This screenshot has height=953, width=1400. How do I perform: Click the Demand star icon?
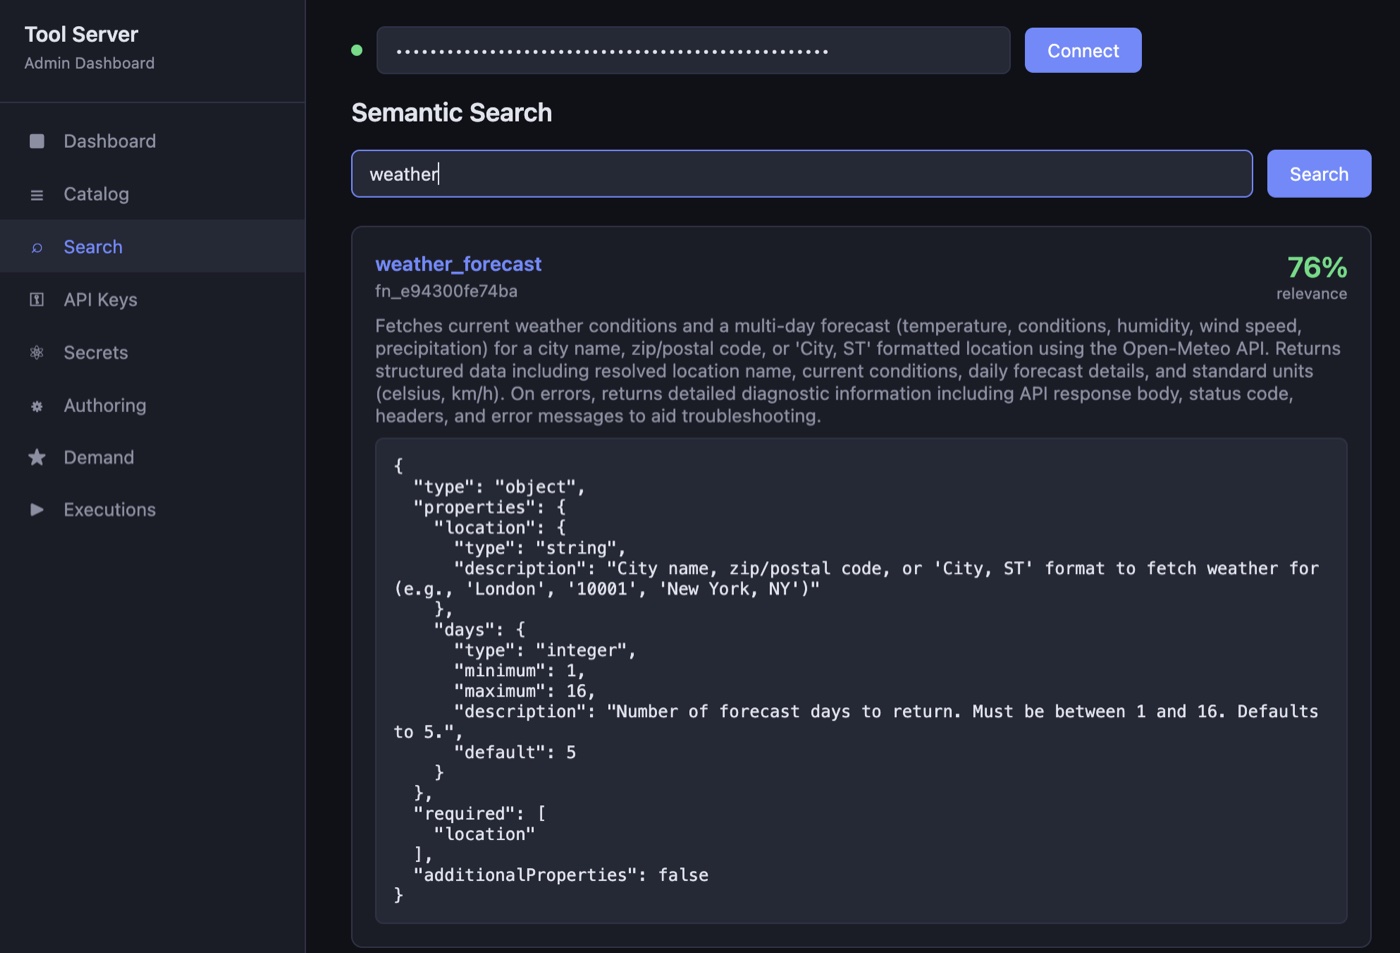(x=37, y=457)
